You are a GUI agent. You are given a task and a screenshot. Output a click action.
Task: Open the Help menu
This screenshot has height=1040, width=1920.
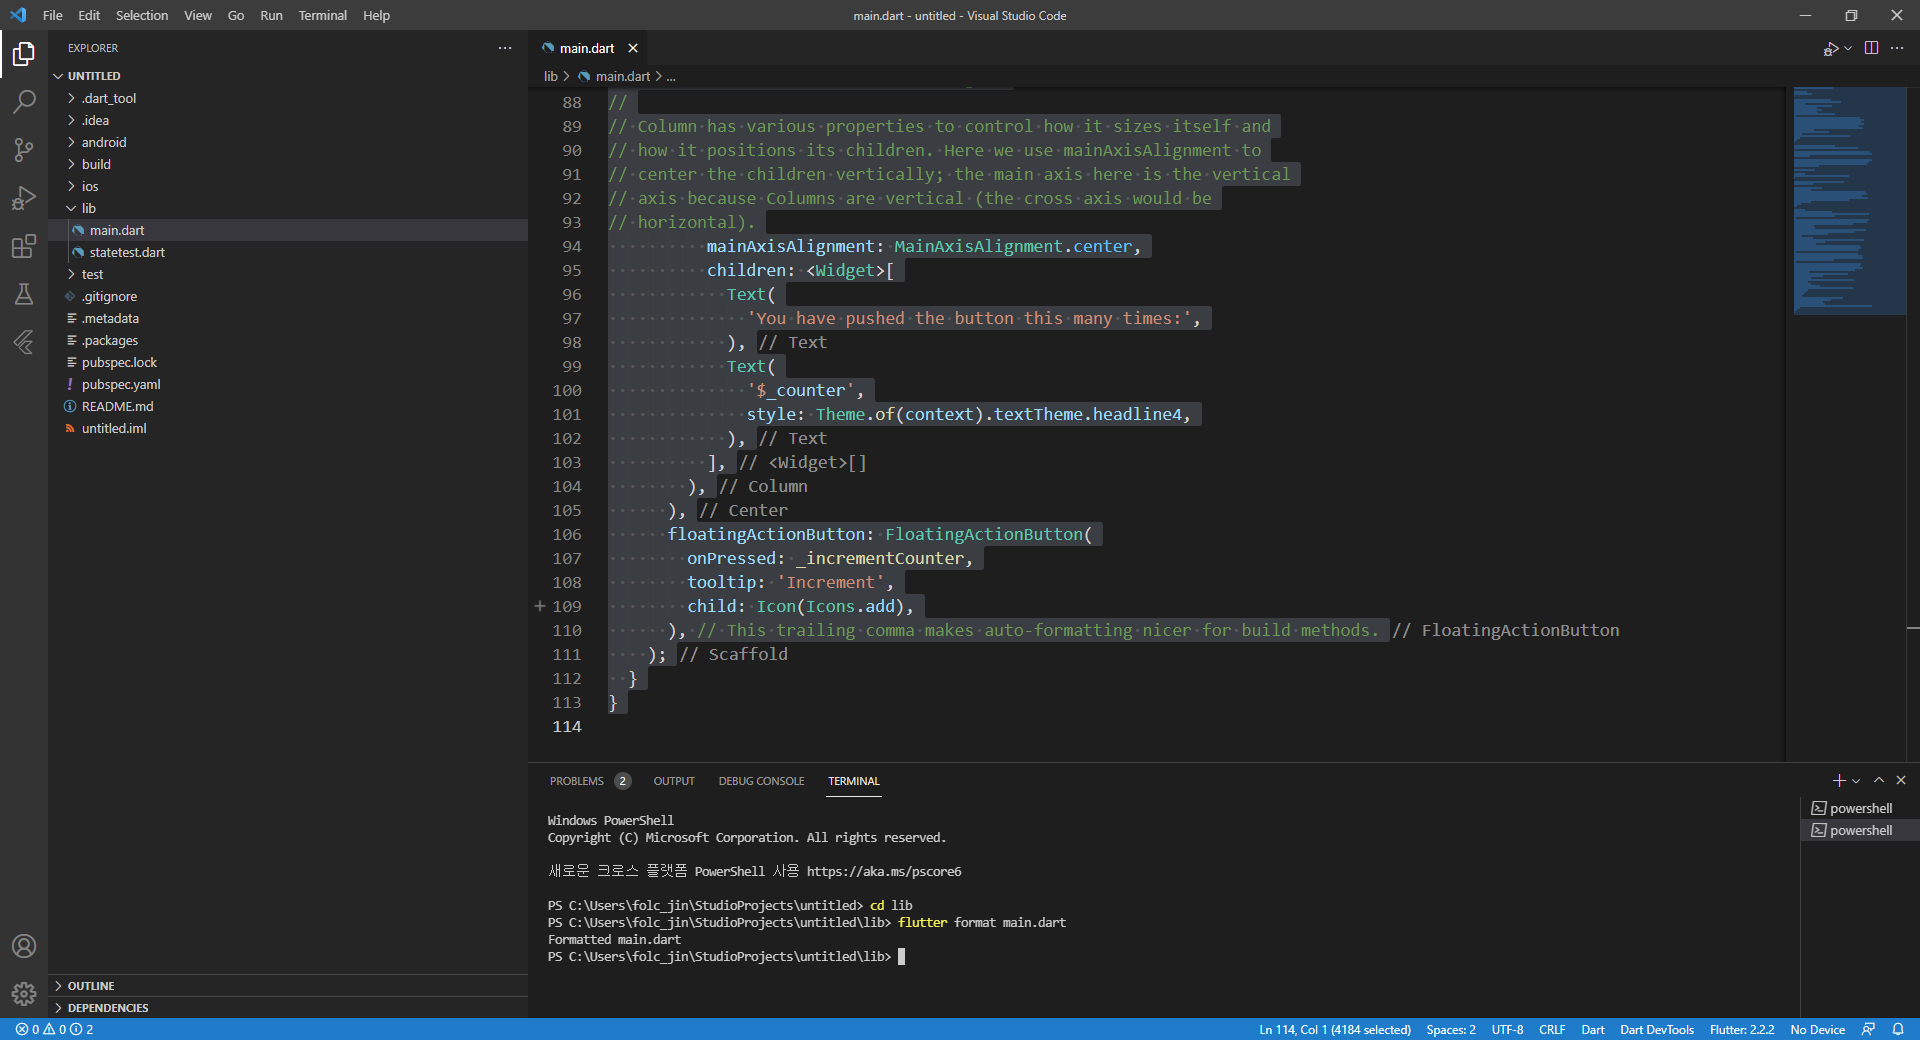pos(376,15)
